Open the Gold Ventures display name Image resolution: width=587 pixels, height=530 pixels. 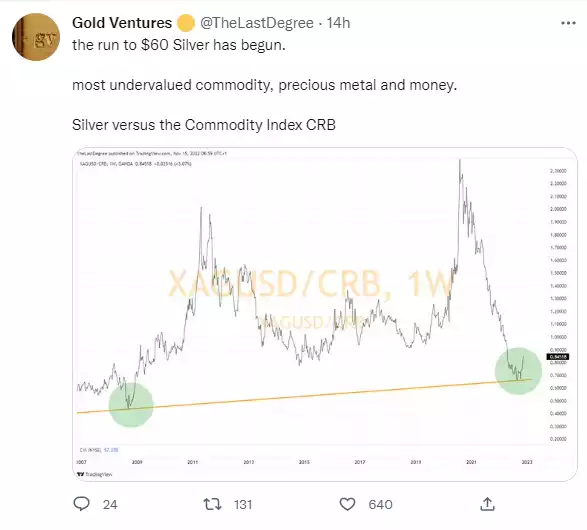tap(122, 23)
